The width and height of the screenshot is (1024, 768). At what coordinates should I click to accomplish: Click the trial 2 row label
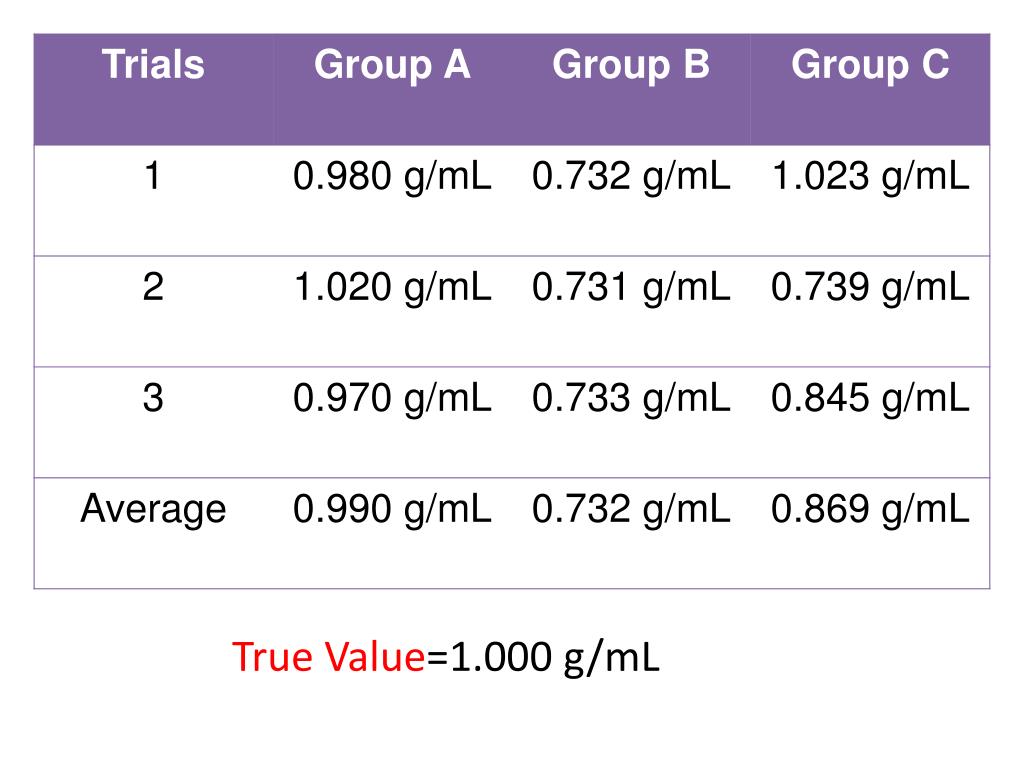pos(153,287)
